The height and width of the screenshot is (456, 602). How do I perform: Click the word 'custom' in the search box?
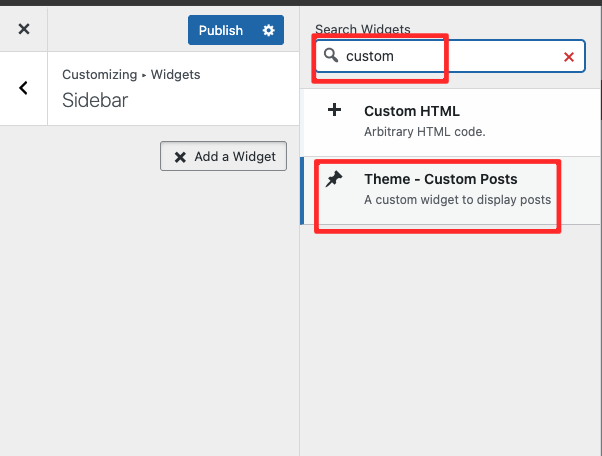point(370,57)
